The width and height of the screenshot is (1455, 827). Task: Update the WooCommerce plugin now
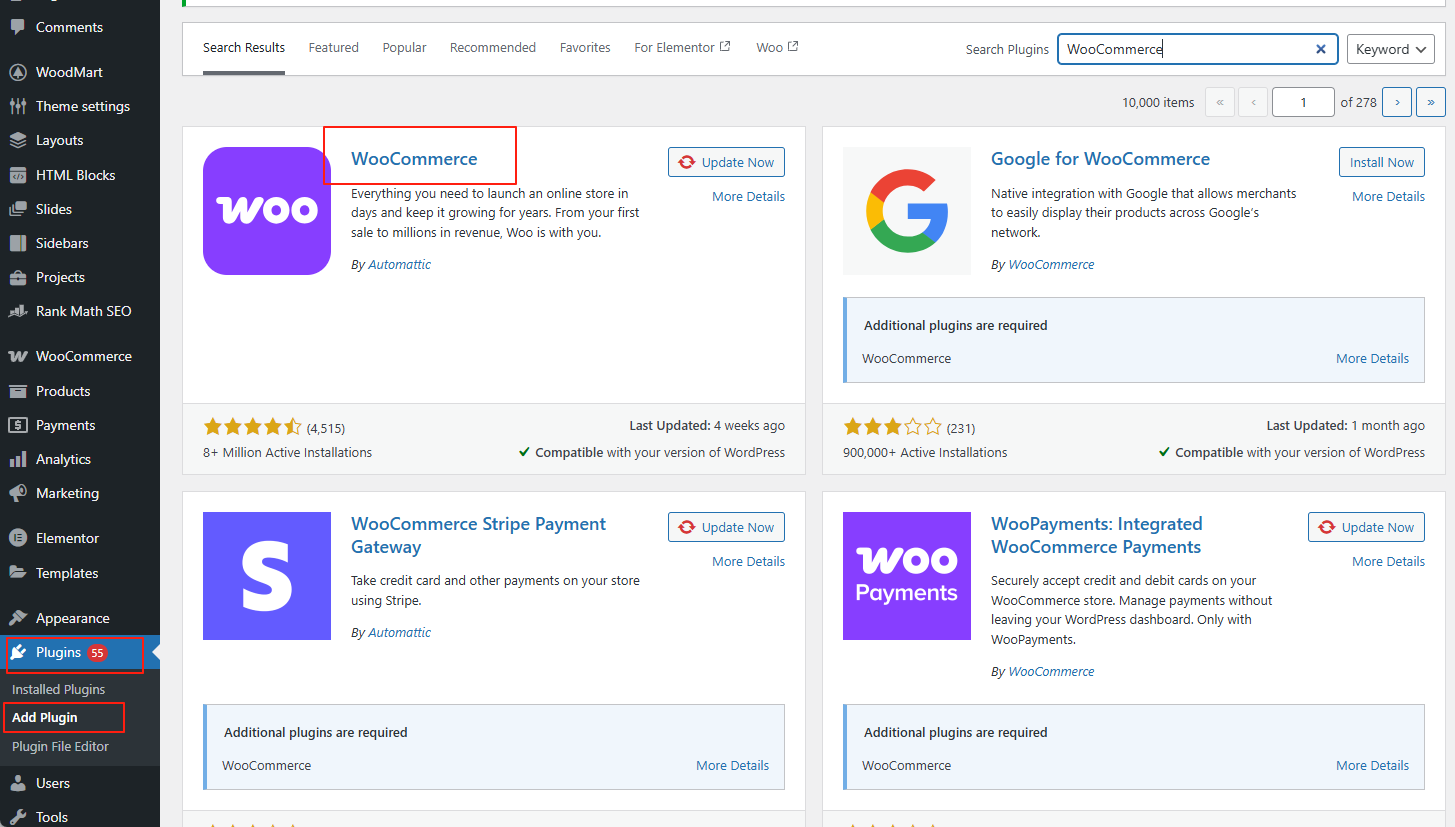coord(726,161)
